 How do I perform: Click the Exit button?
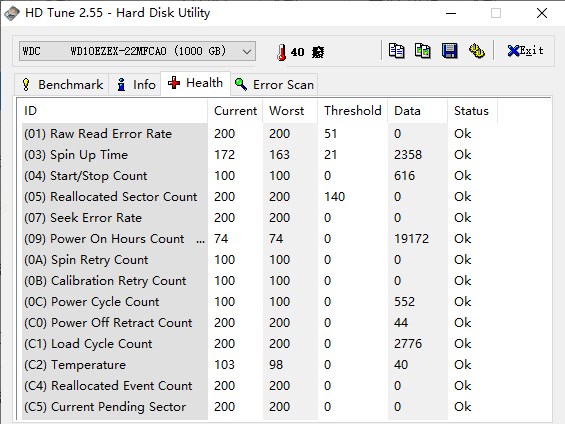[x=525, y=51]
